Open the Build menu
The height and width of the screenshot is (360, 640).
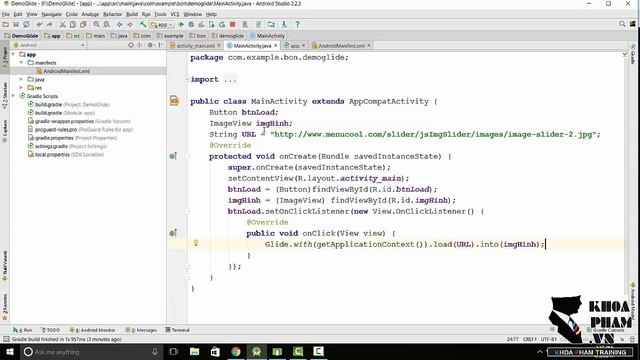(x=132, y=14)
